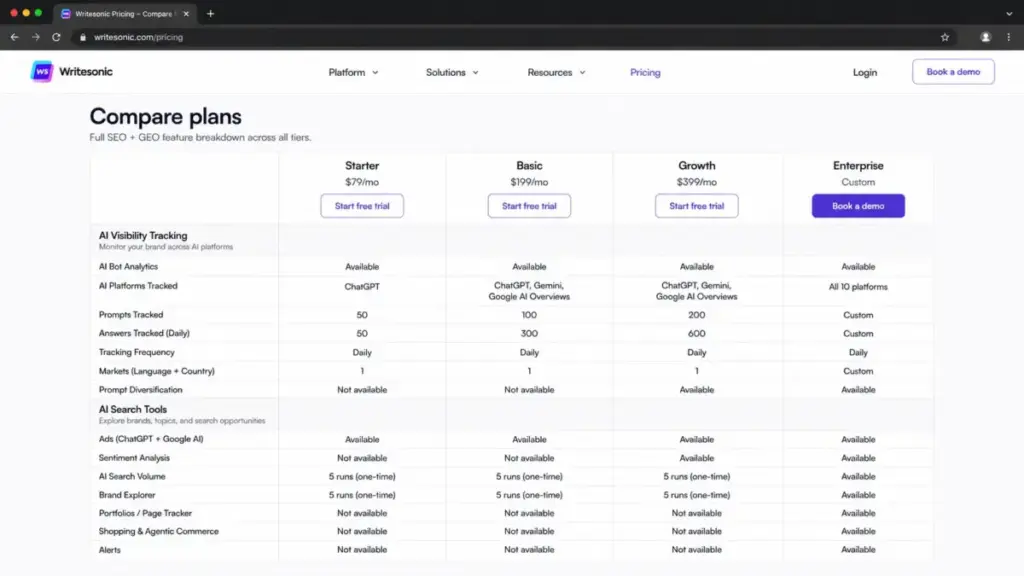Click the browser forward arrow

35,37
